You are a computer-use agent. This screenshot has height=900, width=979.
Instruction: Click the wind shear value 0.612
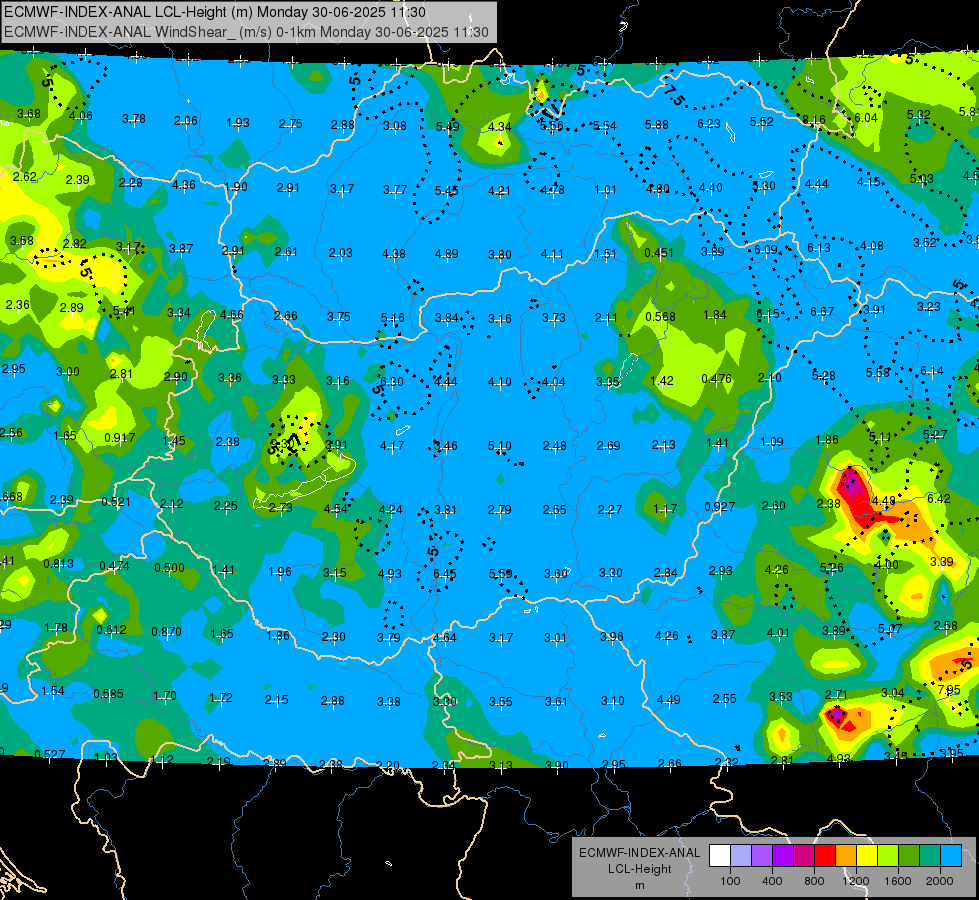coord(111,630)
